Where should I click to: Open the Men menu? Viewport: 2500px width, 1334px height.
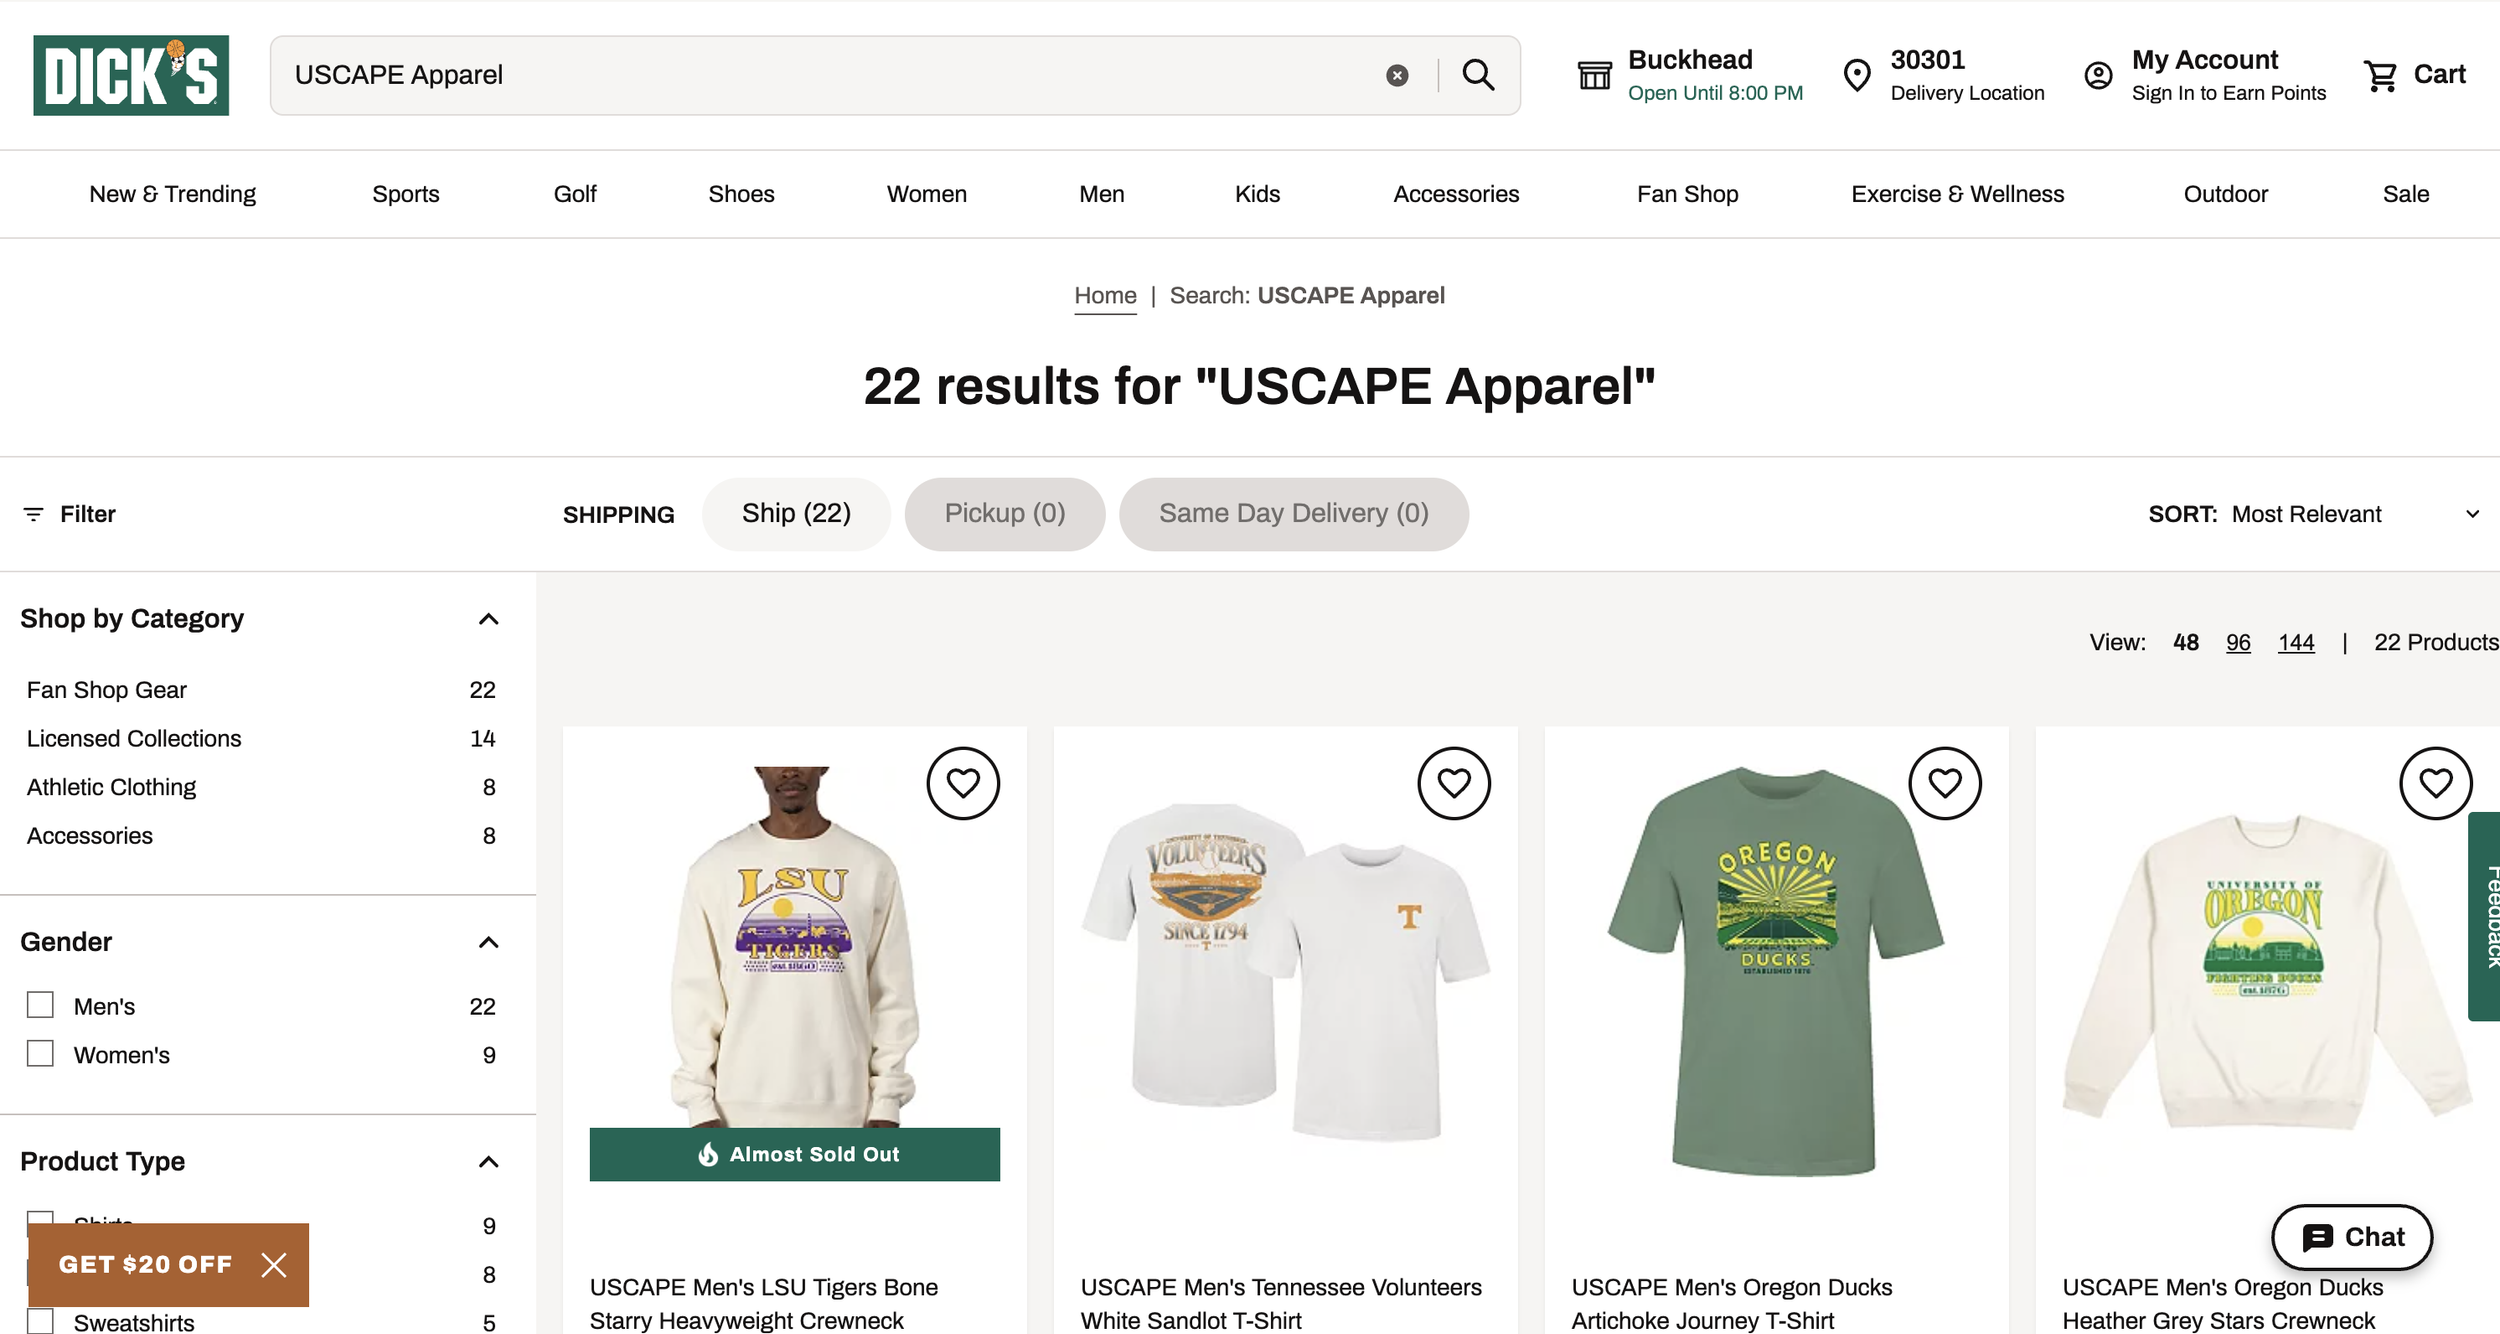(1102, 194)
